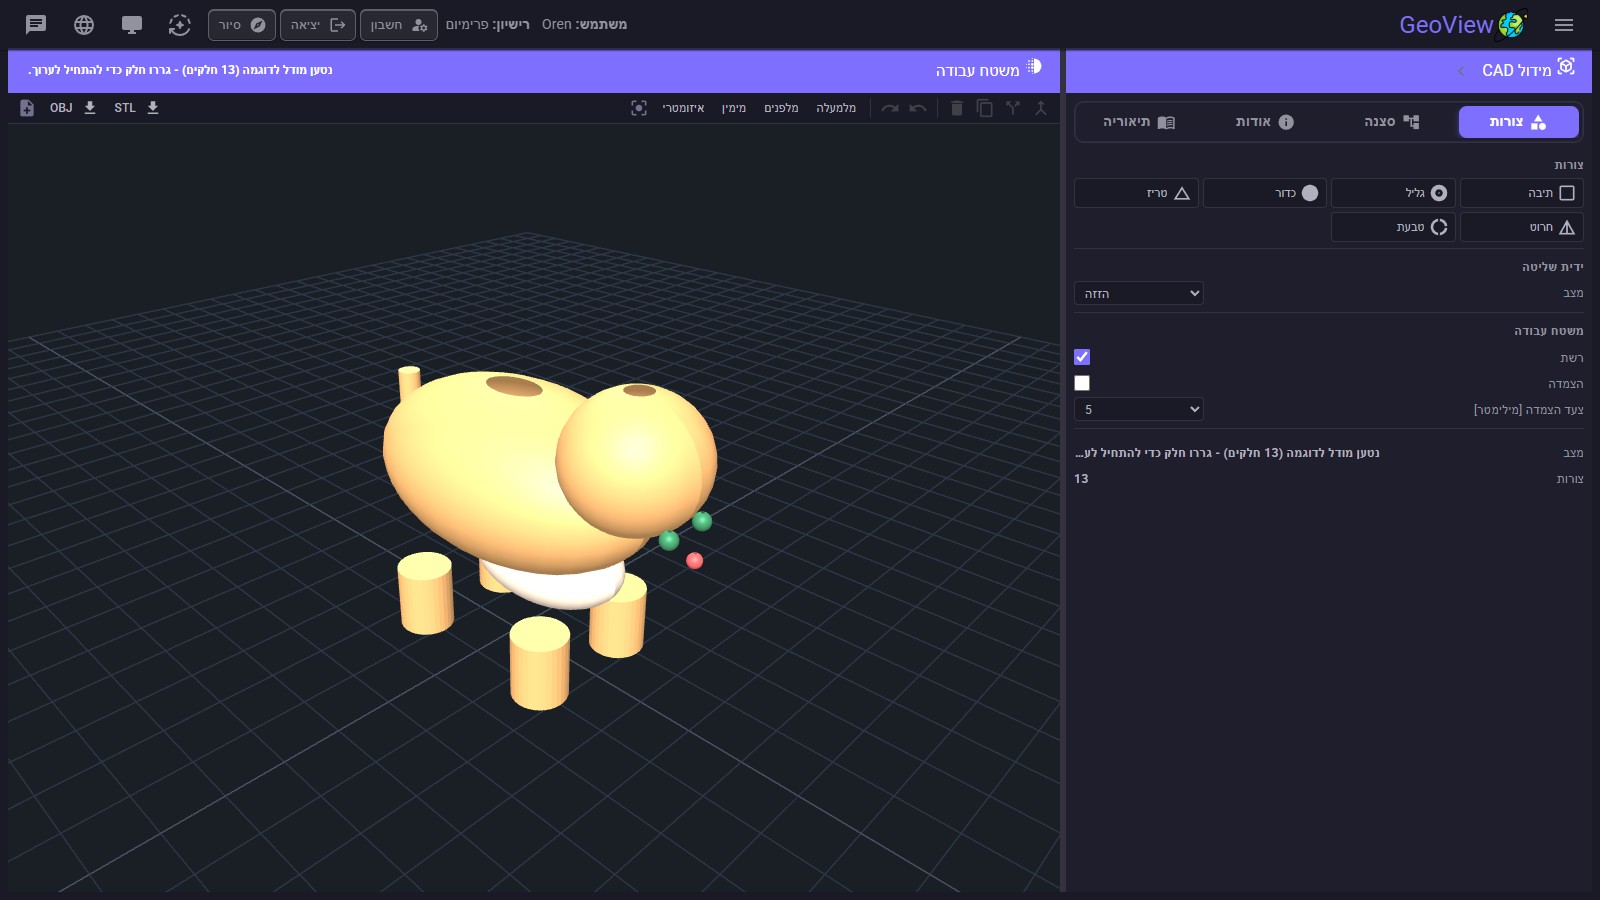Image resolution: width=1600 pixels, height=900 pixels.
Task: Click the AI sparkle refresh icon
Action: point(180,25)
